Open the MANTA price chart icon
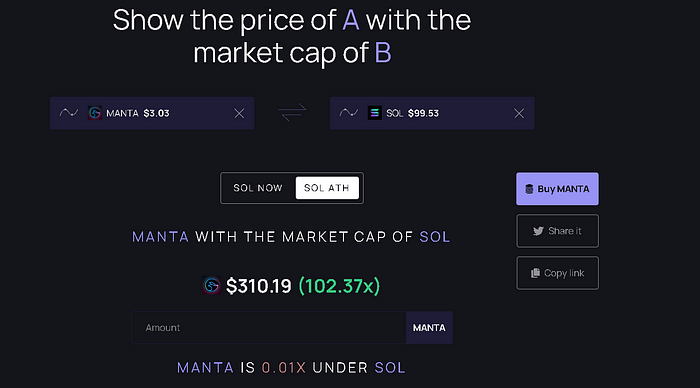The width and height of the screenshot is (700, 388). [69, 113]
